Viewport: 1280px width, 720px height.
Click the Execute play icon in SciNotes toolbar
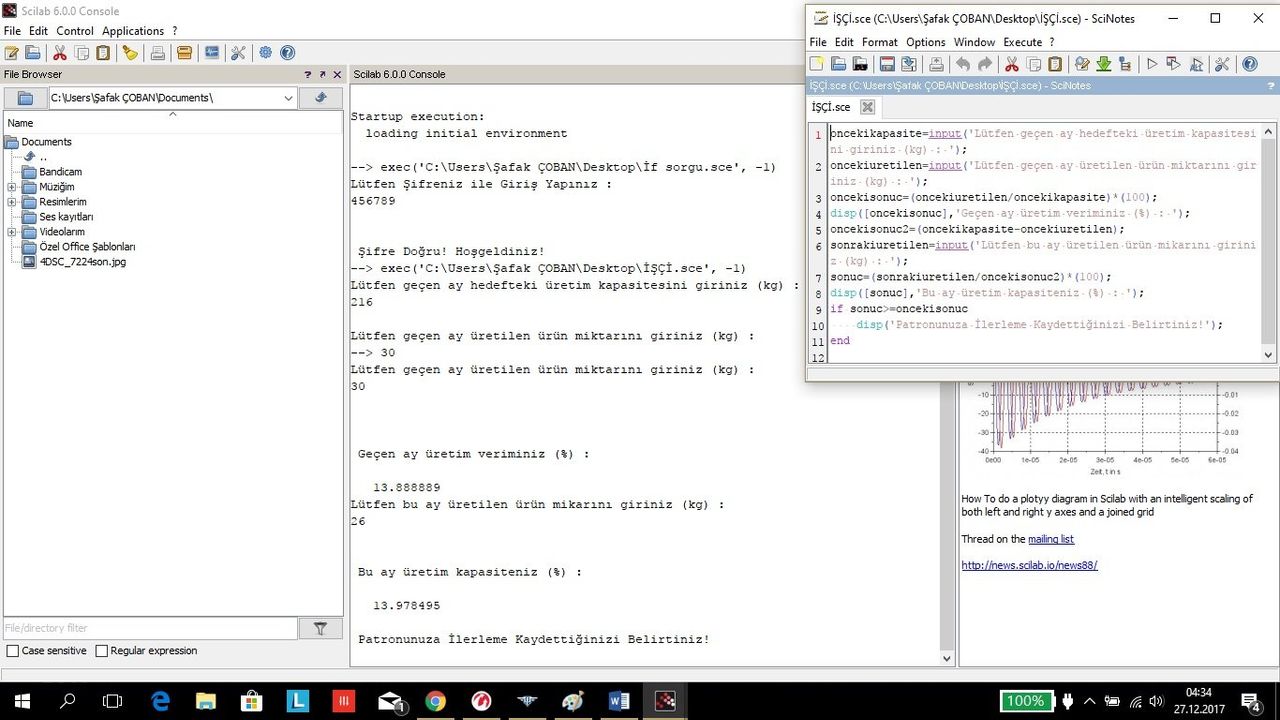pyautogui.click(x=1152, y=64)
